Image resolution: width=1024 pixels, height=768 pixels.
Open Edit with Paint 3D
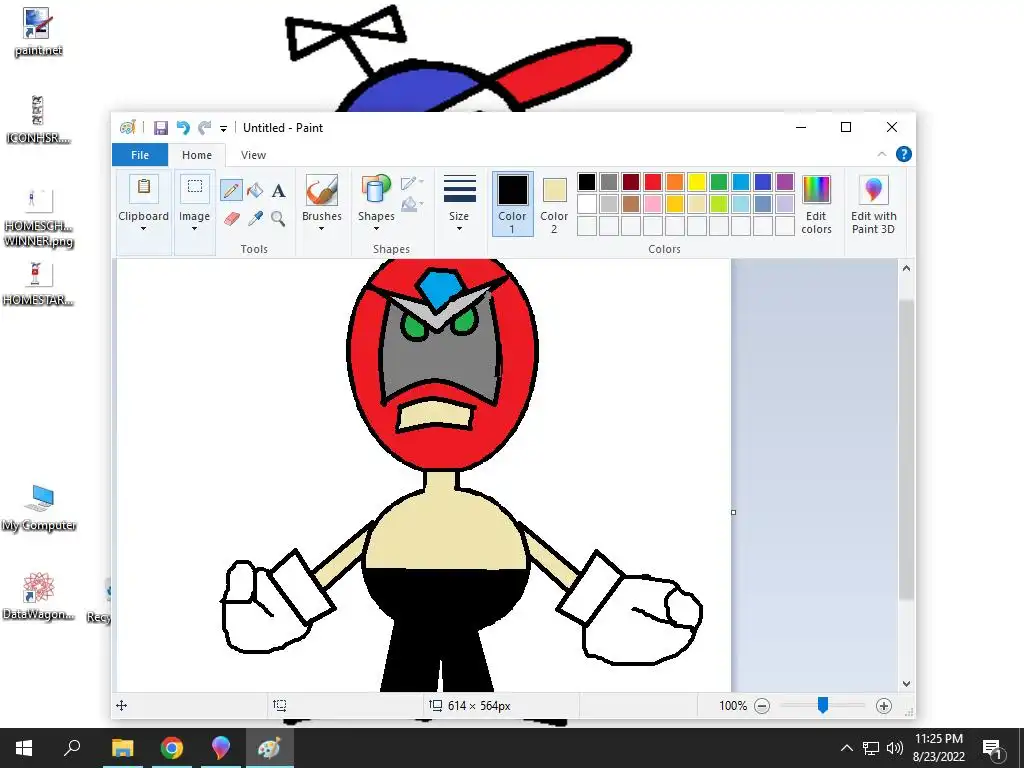874,204
